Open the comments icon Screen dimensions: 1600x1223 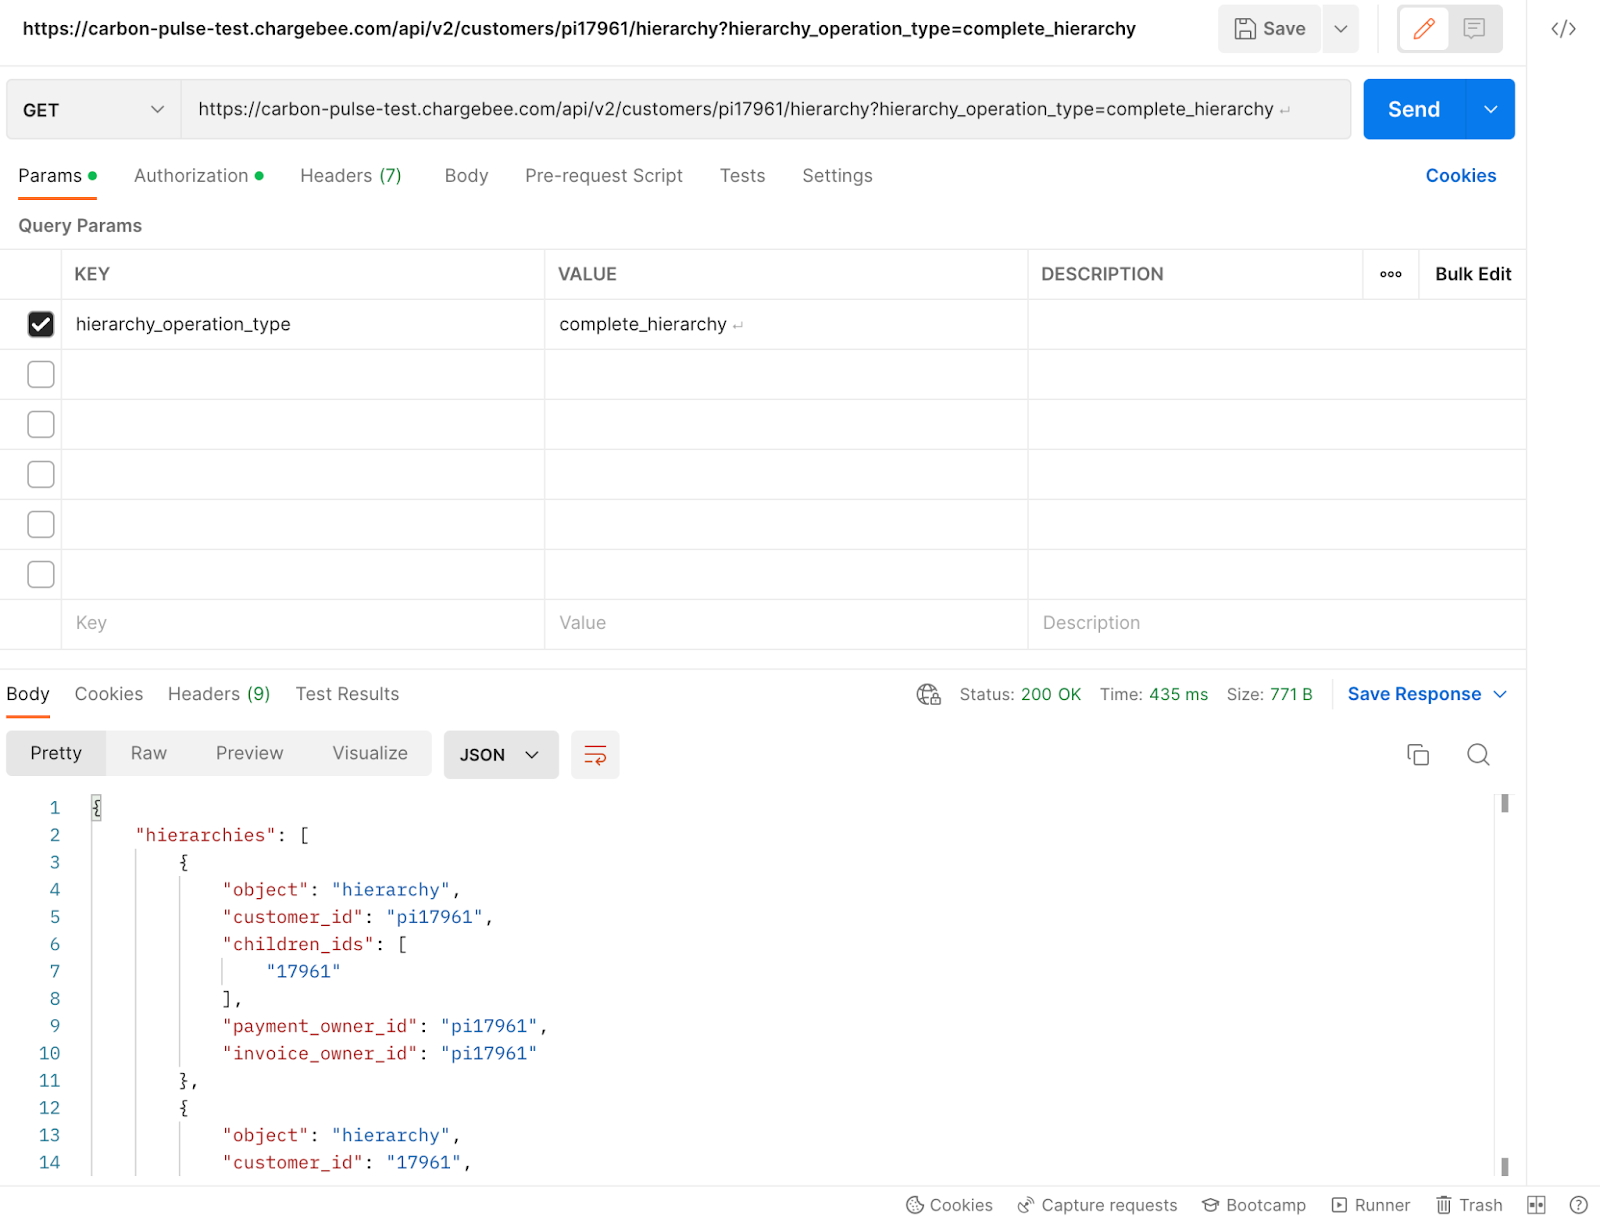[x=1474, y=29]
